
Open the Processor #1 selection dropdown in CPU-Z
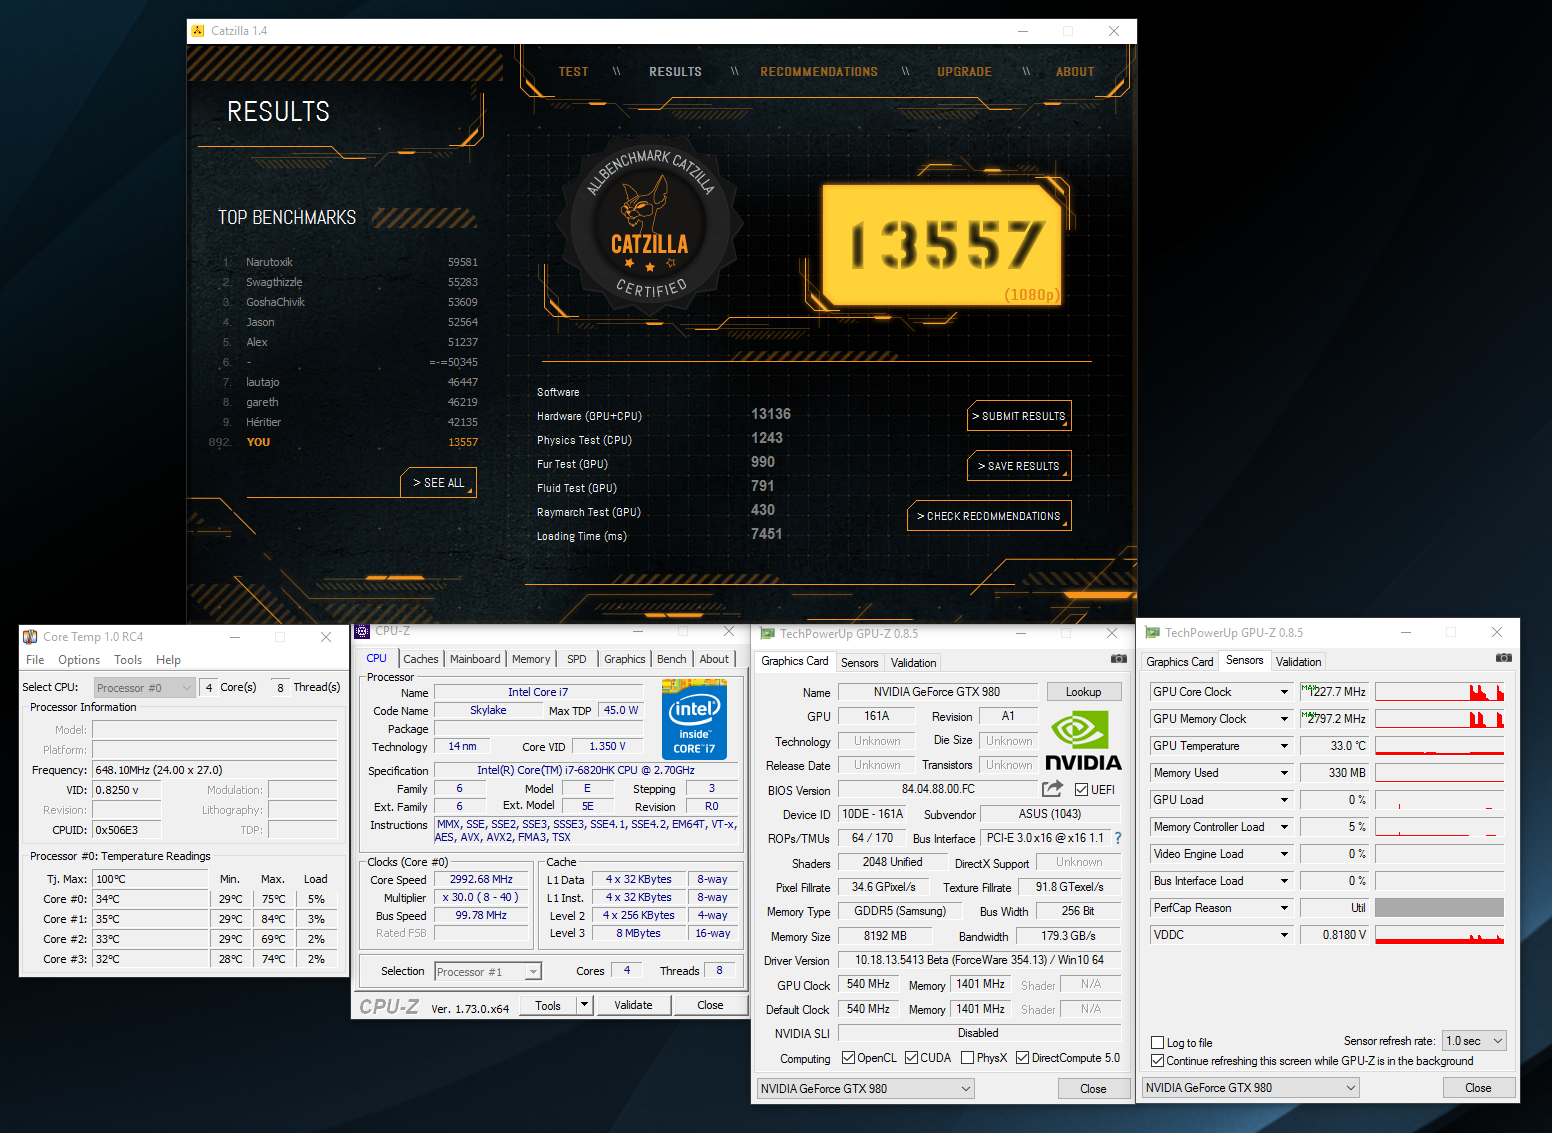488,972
